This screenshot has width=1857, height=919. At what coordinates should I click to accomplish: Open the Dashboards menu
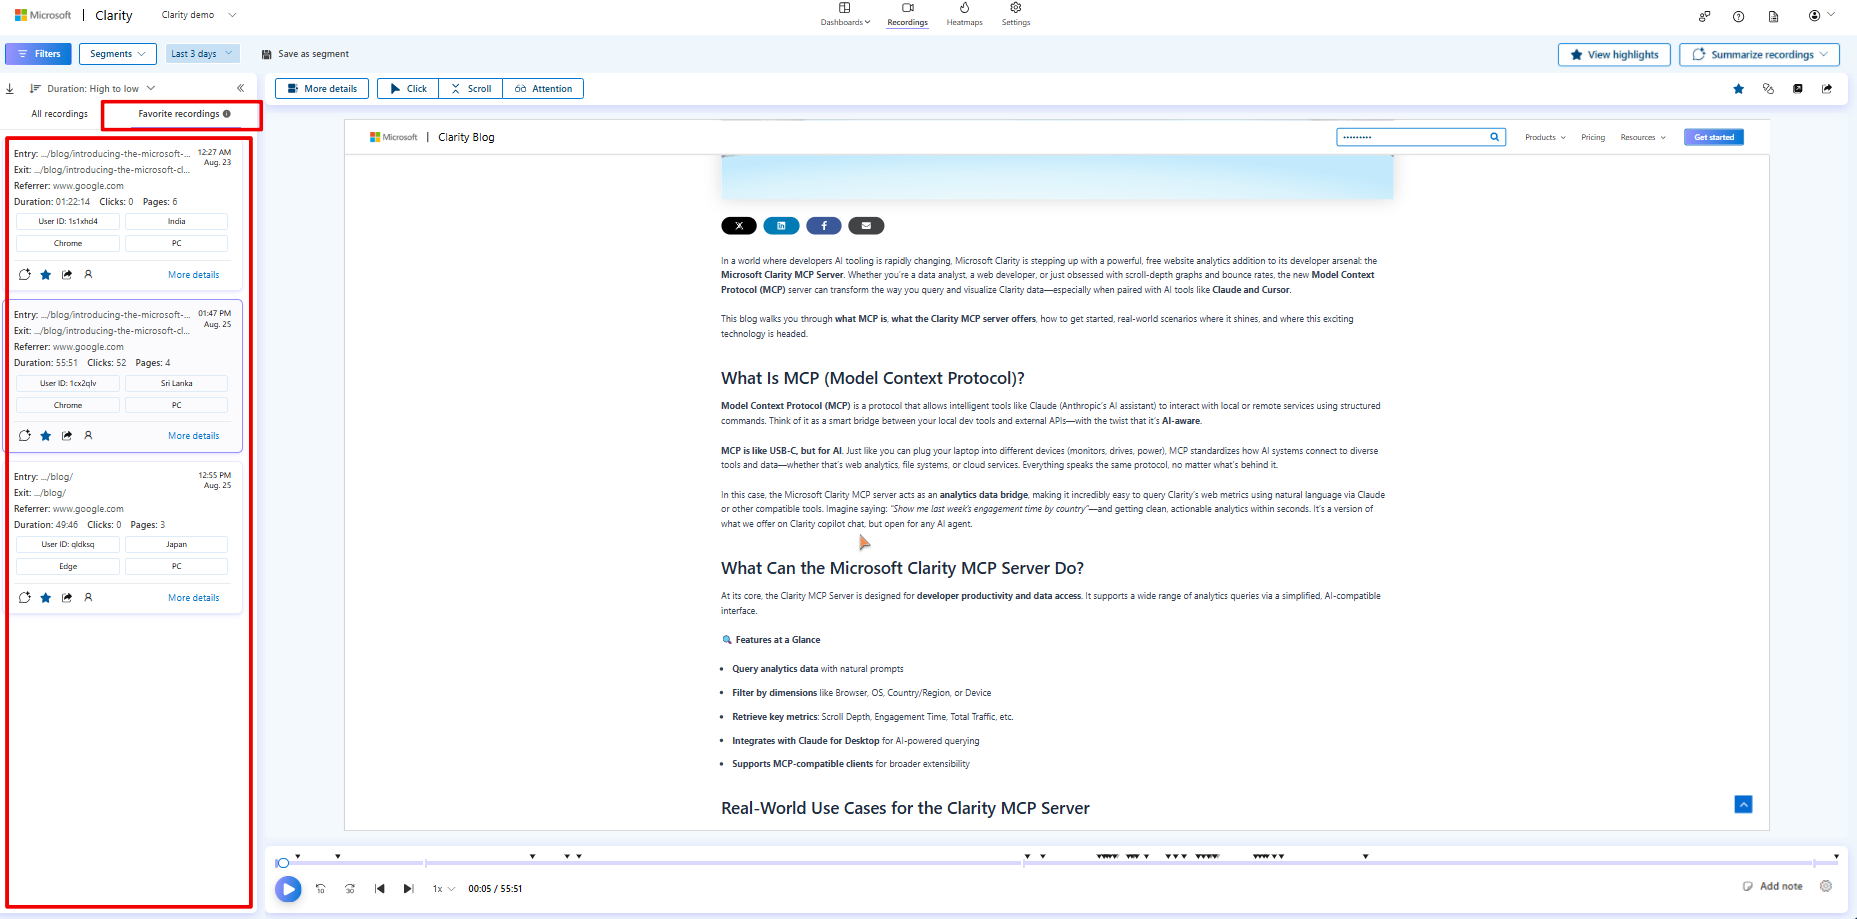tap(845, 14)
